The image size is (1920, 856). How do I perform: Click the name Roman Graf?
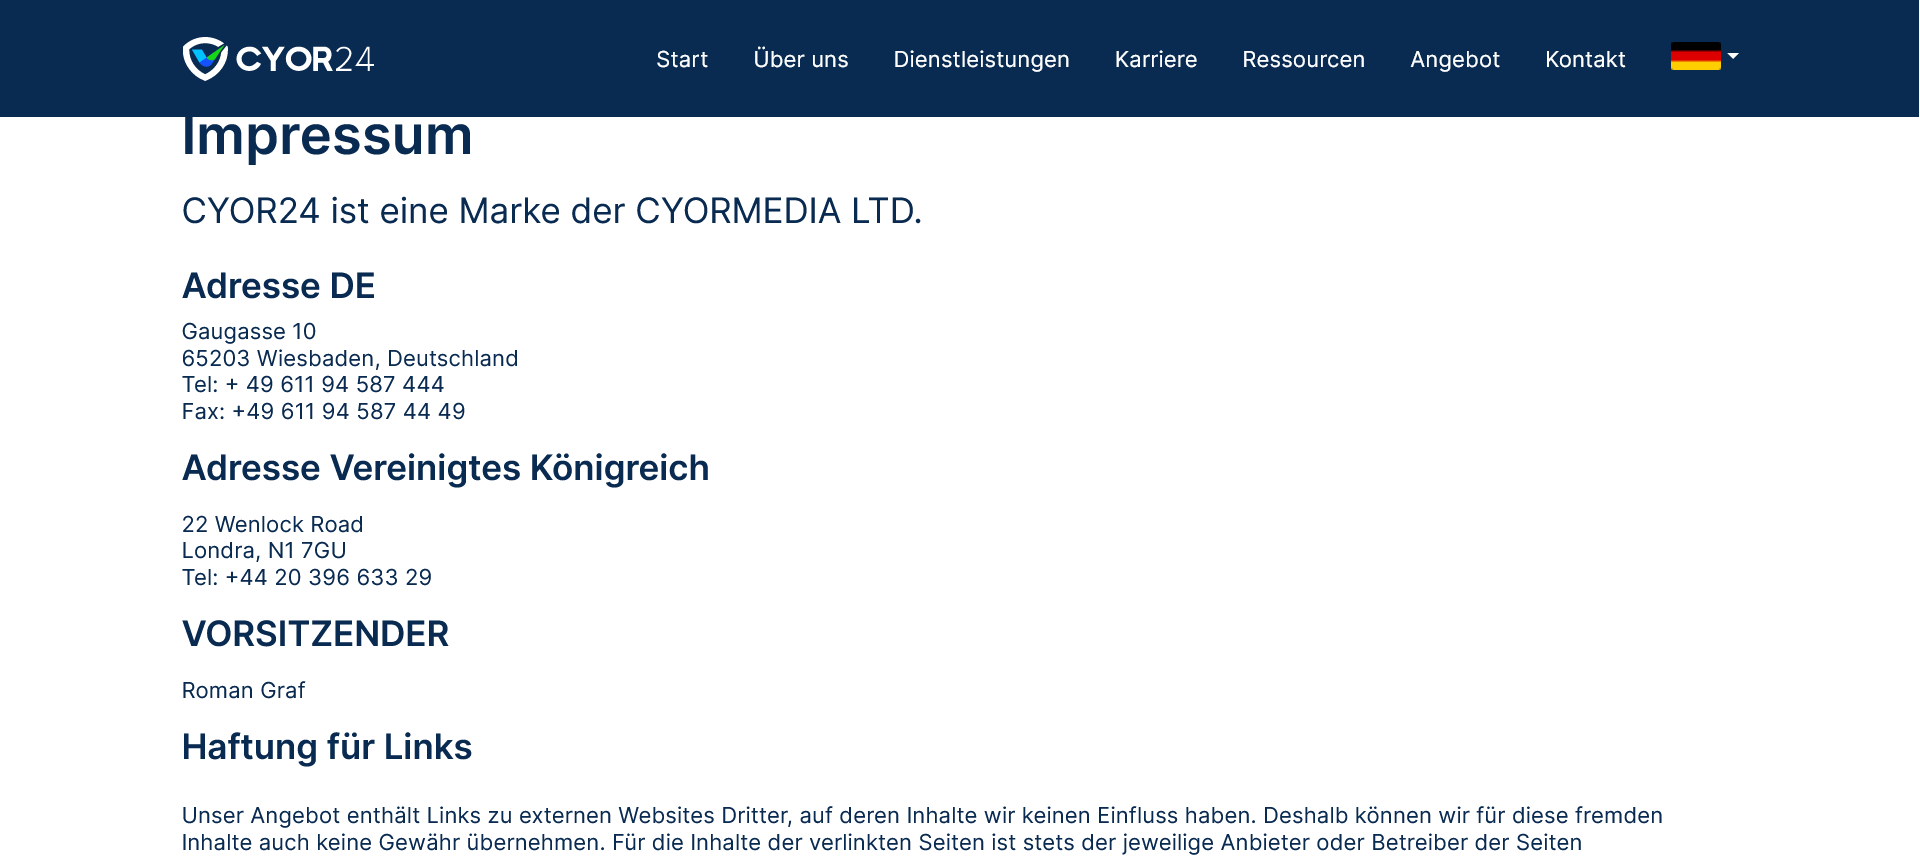243,691
